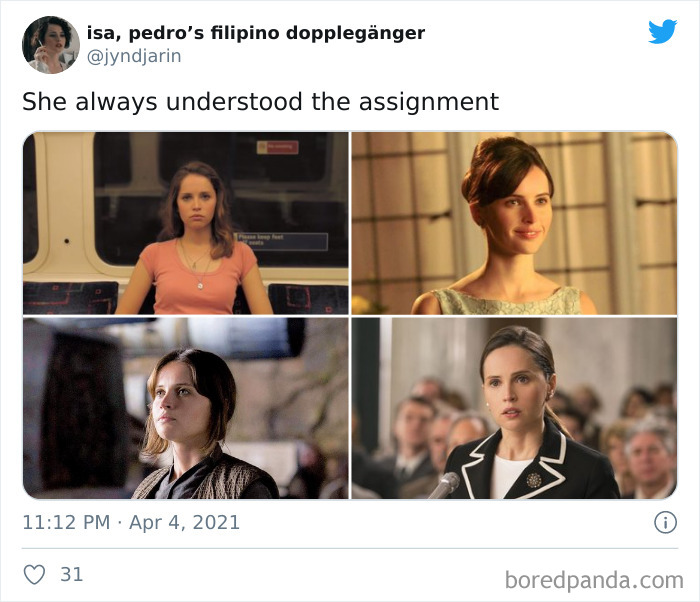Click the tweet text She always understood the assignment
This screenshot has width=700, height=602.
click(260, 102)
